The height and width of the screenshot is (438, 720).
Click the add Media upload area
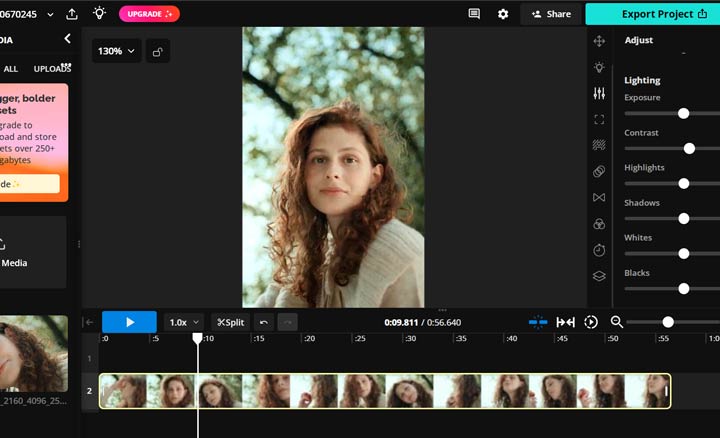click(x=33, y=252)
